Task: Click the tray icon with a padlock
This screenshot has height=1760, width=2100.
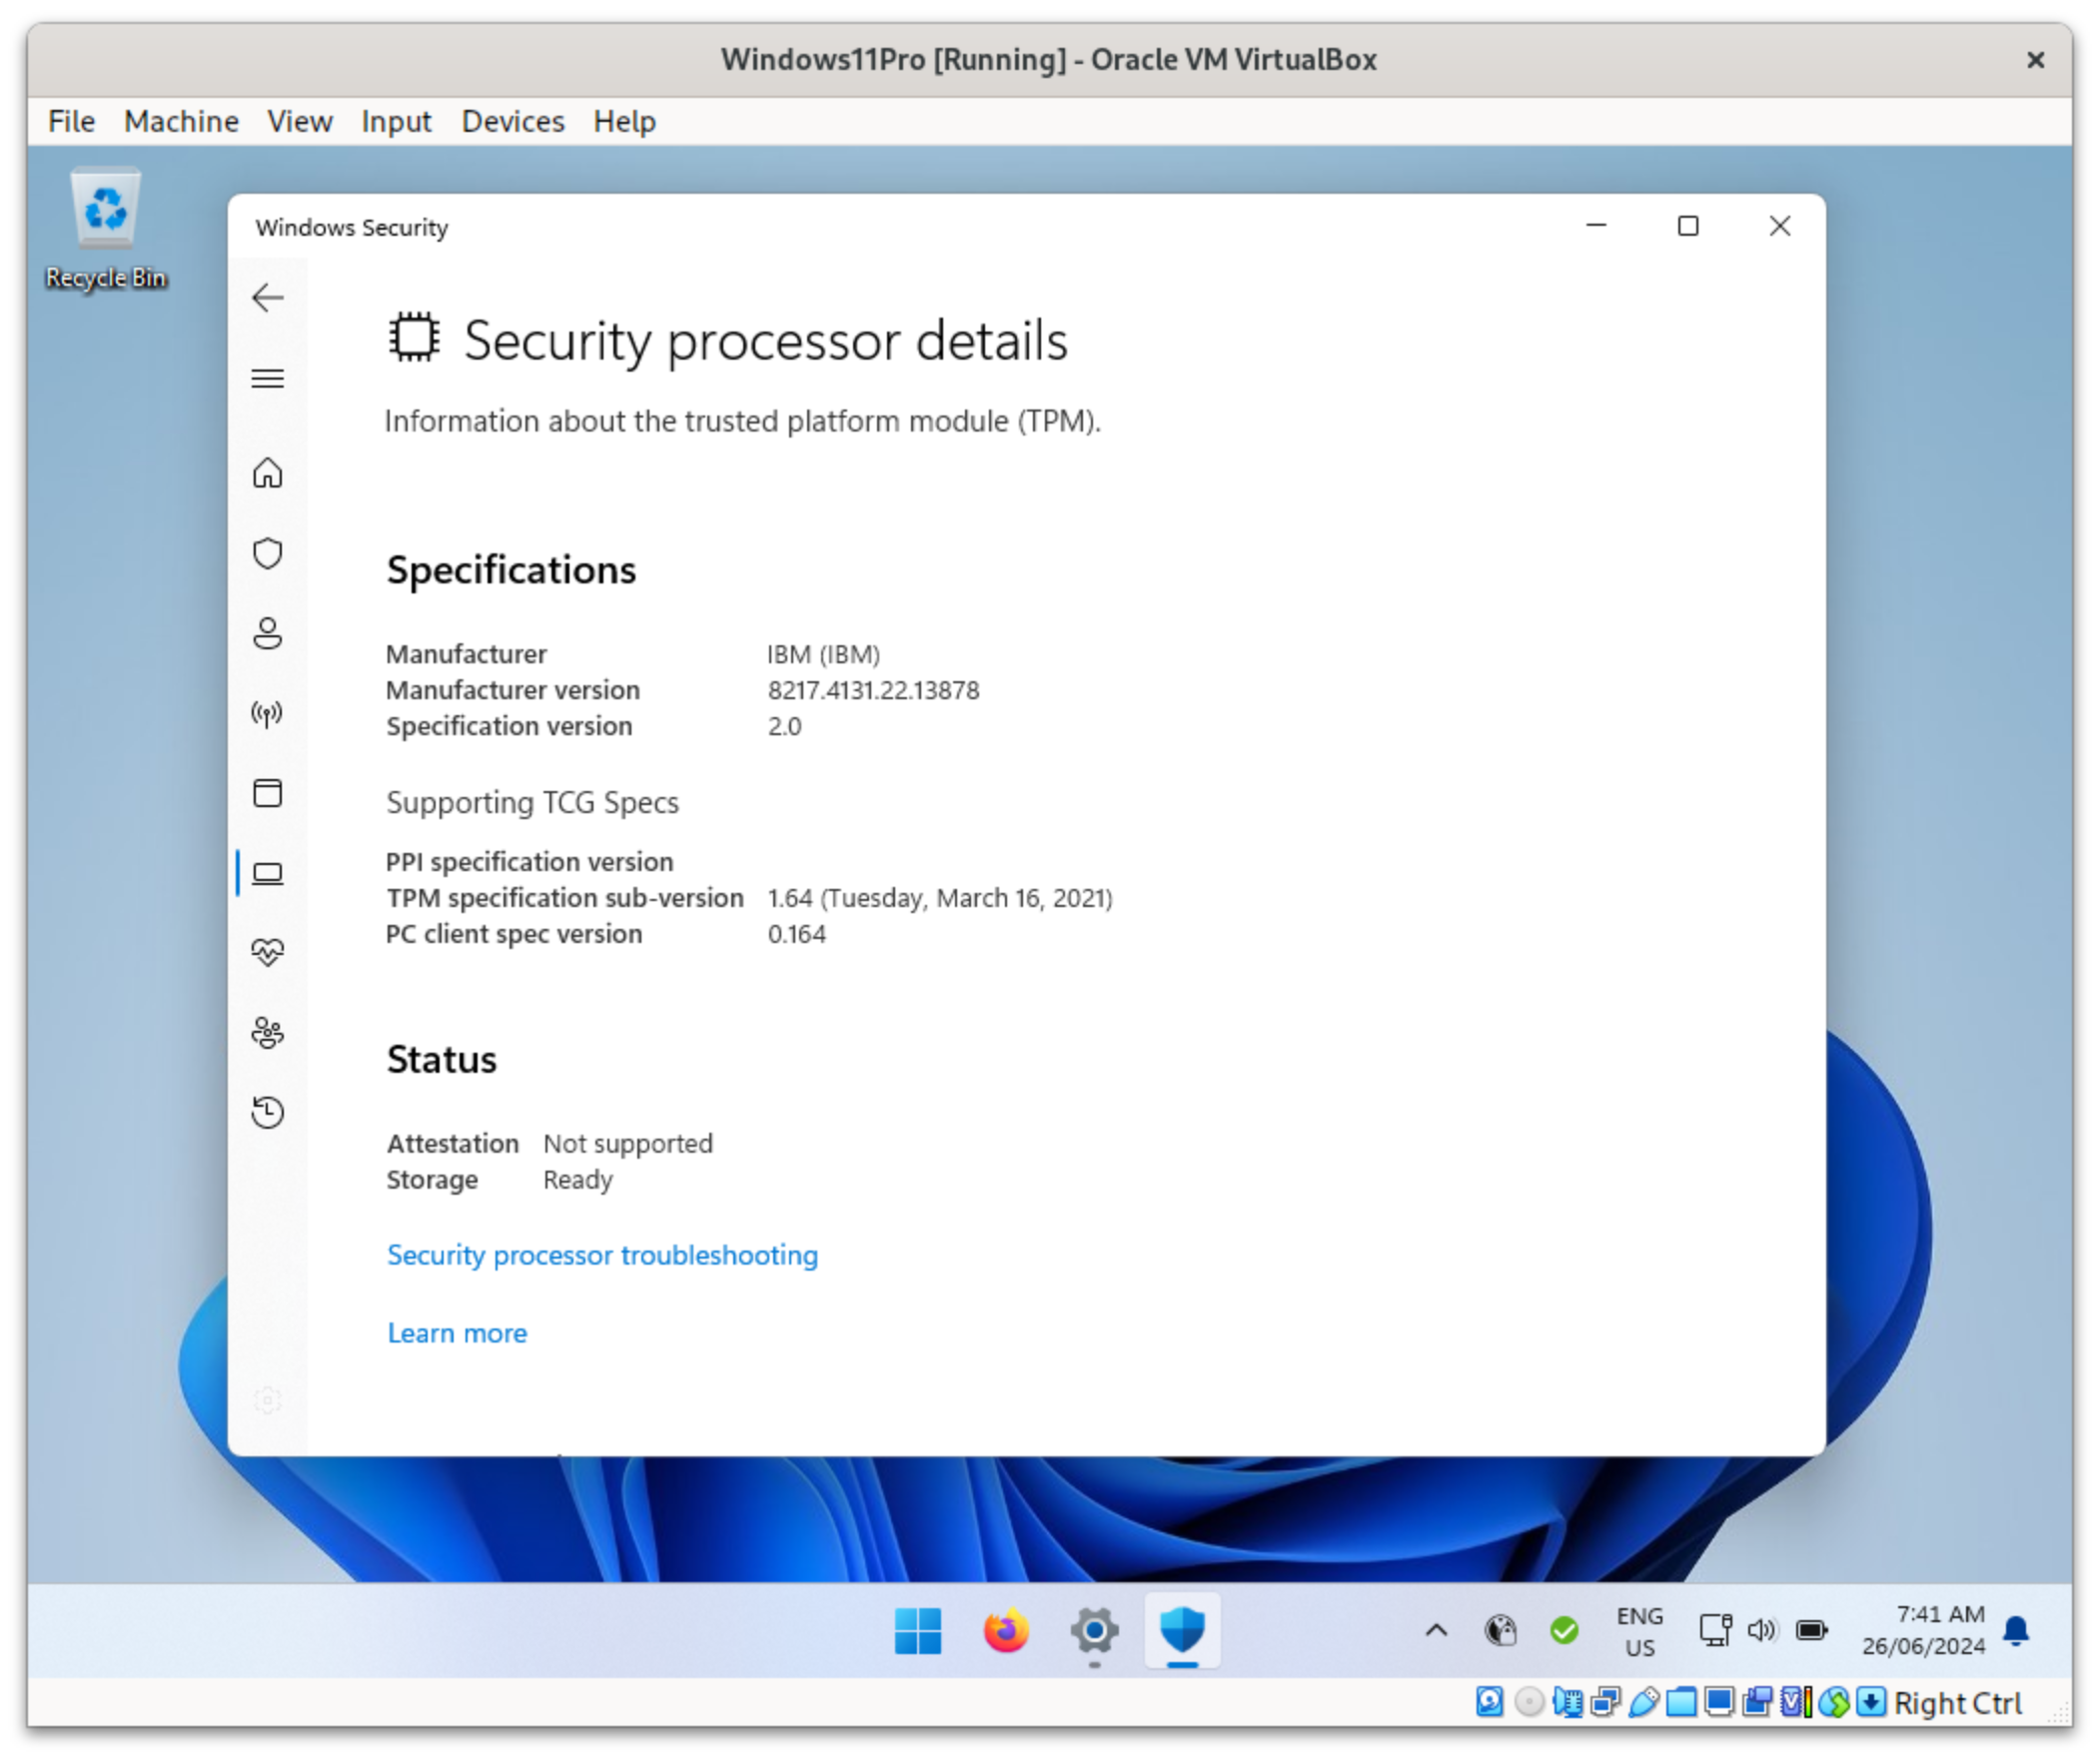Action: [1500, 1632]
